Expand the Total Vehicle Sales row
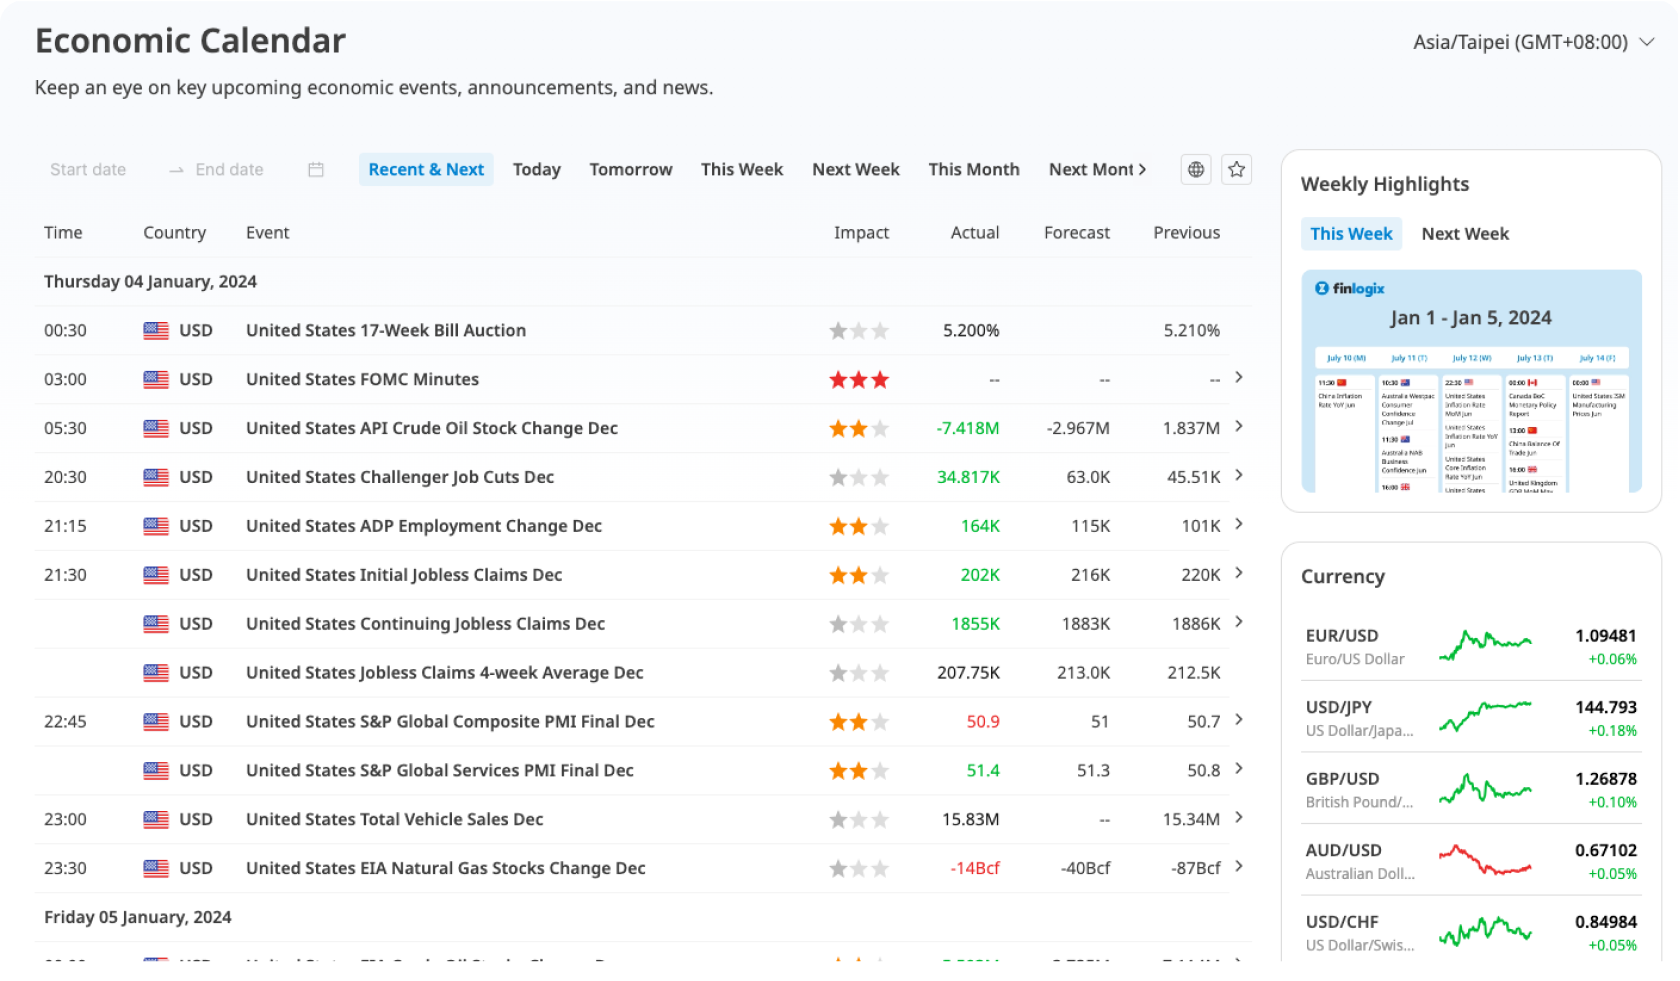Image resolution: width=1680 pixels, height=981 pixels. [x=1239, y=818]
